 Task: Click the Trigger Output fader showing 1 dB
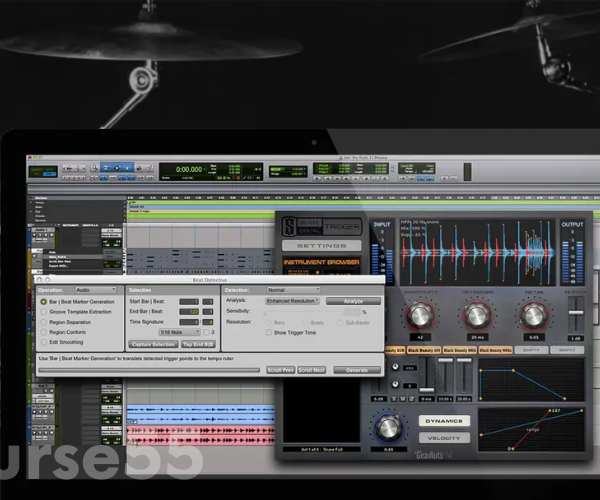click(576, 314)
